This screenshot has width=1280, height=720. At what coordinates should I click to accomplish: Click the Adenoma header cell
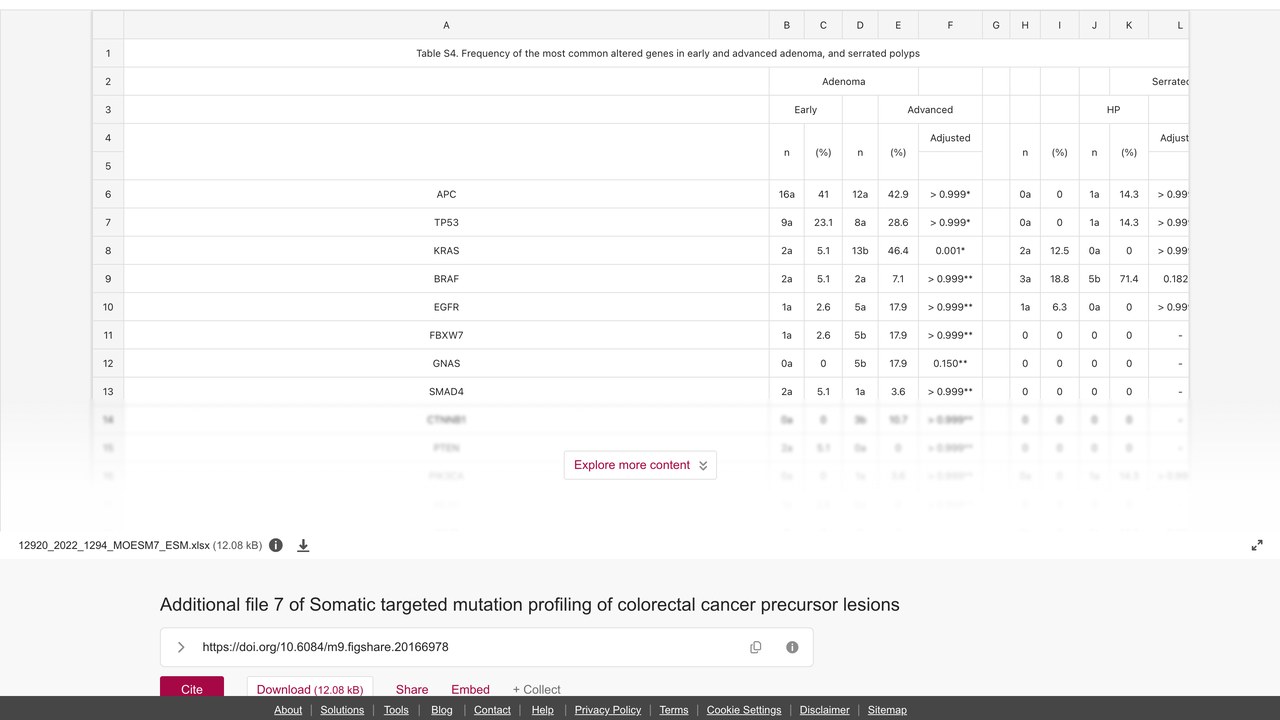pyautogui.click(x=843, y=81)
